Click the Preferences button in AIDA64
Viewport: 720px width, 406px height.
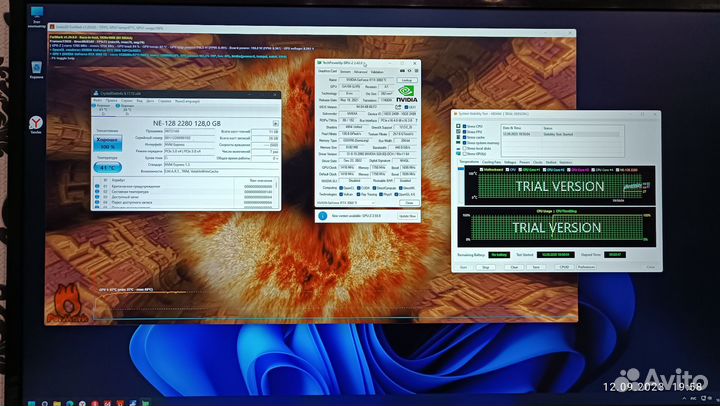pyautogui.click(x=586, y=267)
